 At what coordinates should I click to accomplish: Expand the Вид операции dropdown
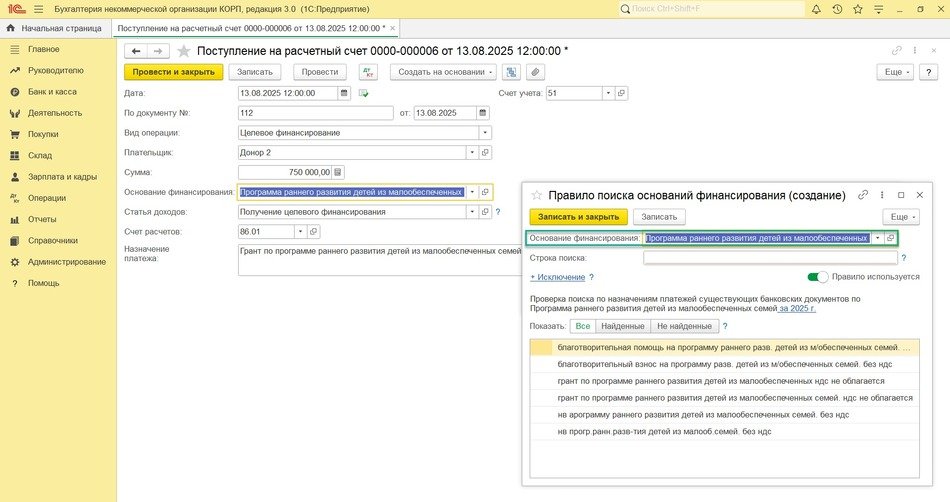(486, 132)
